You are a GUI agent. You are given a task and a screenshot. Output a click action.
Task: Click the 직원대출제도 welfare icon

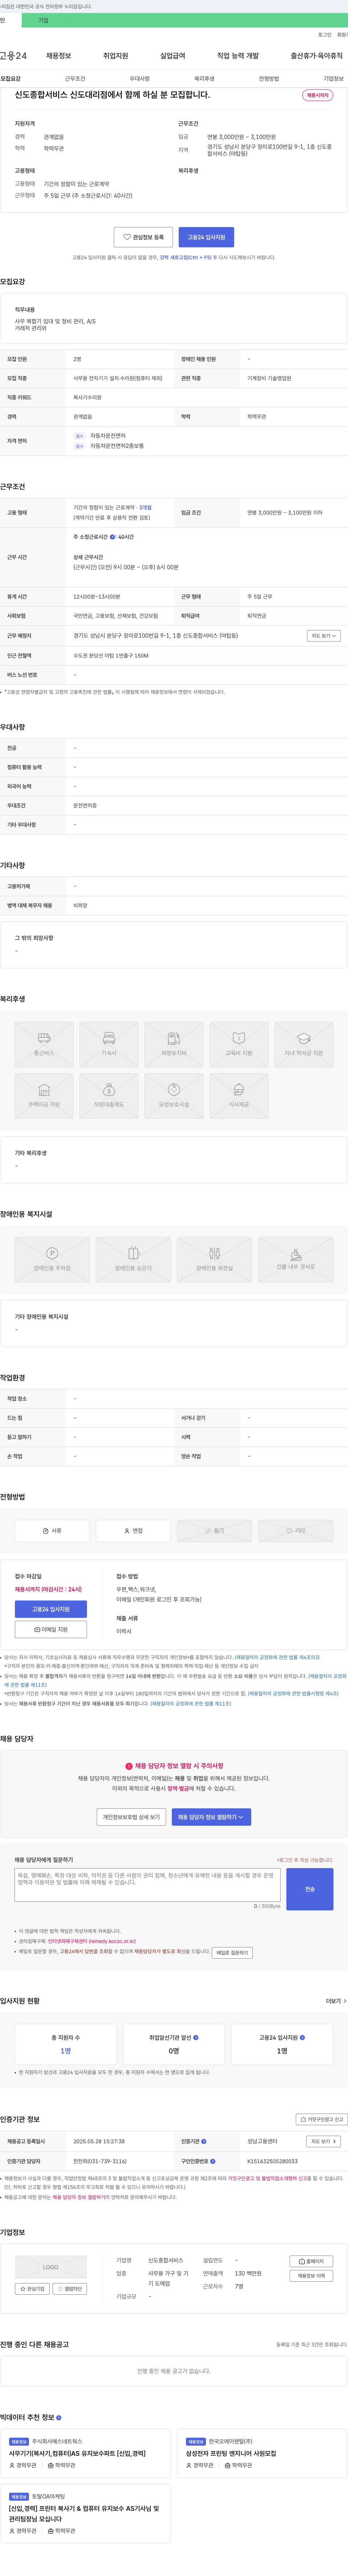(x=109, y=1096)
